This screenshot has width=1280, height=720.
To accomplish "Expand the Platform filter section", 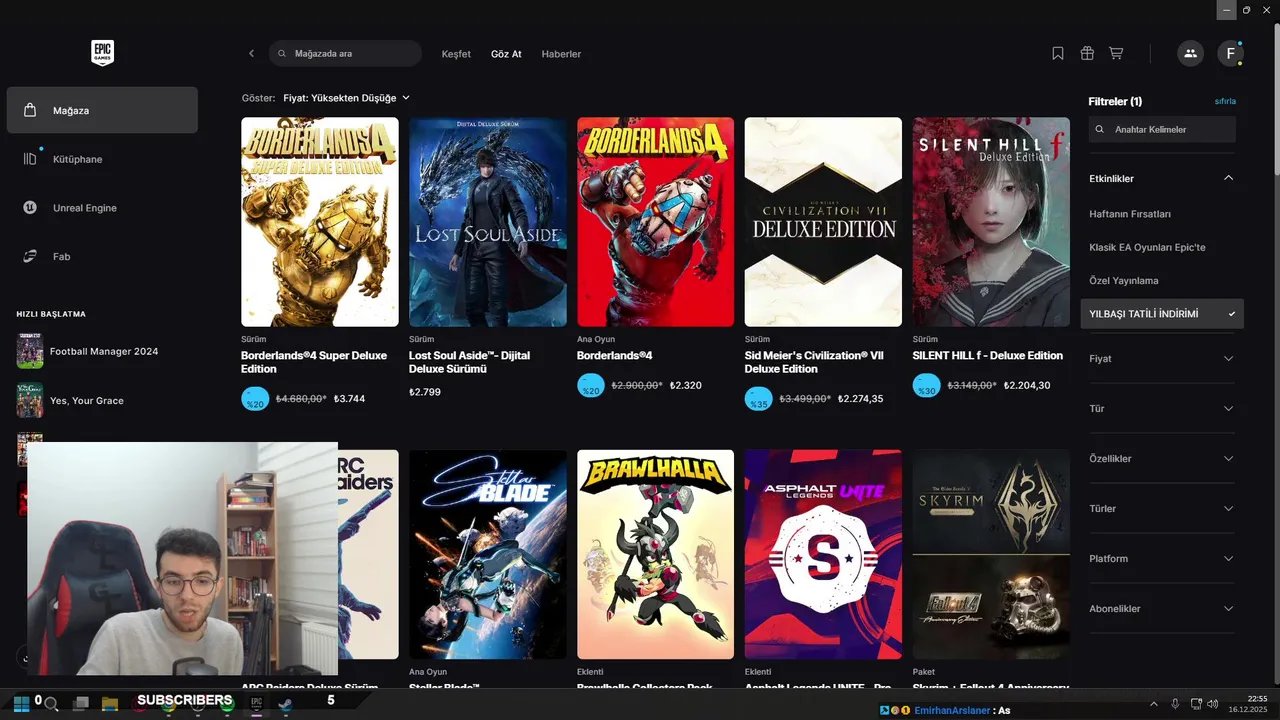I will click(x=1162, y=558).
